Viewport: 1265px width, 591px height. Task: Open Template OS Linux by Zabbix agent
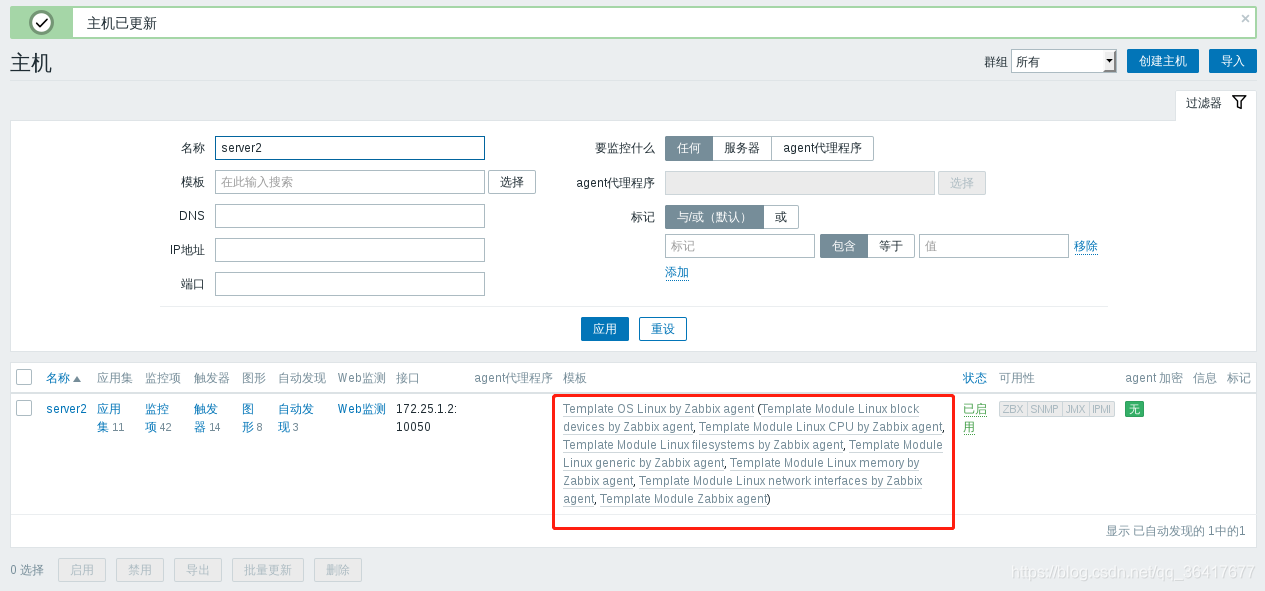tap(658, 409)
